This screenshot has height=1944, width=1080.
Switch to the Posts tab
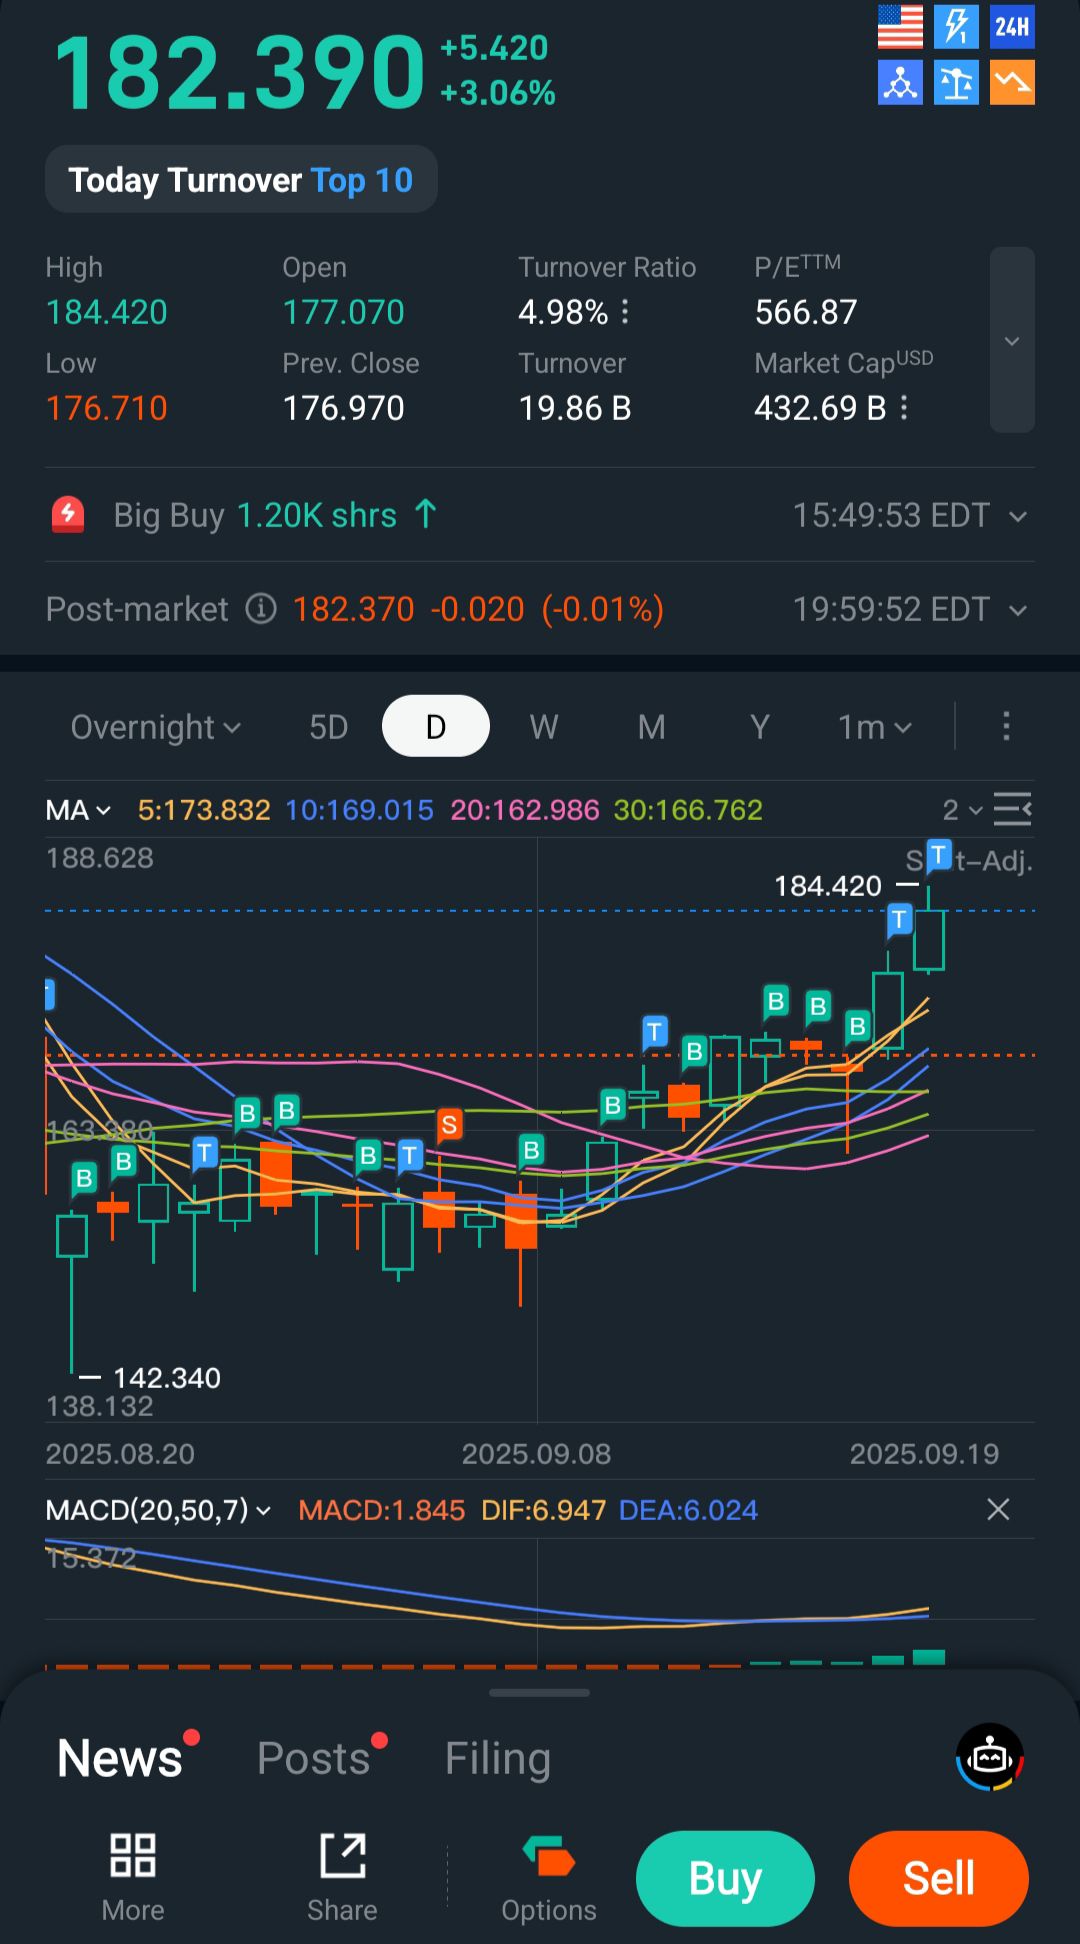[314, 1758]
